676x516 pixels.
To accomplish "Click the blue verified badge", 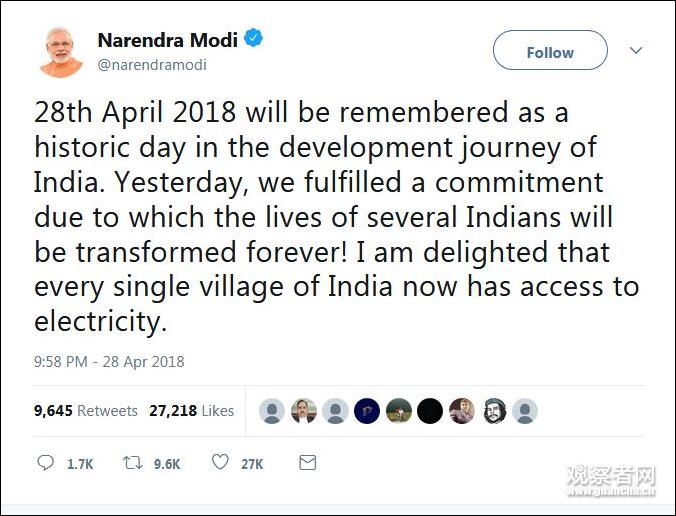I will click(255, 40).
